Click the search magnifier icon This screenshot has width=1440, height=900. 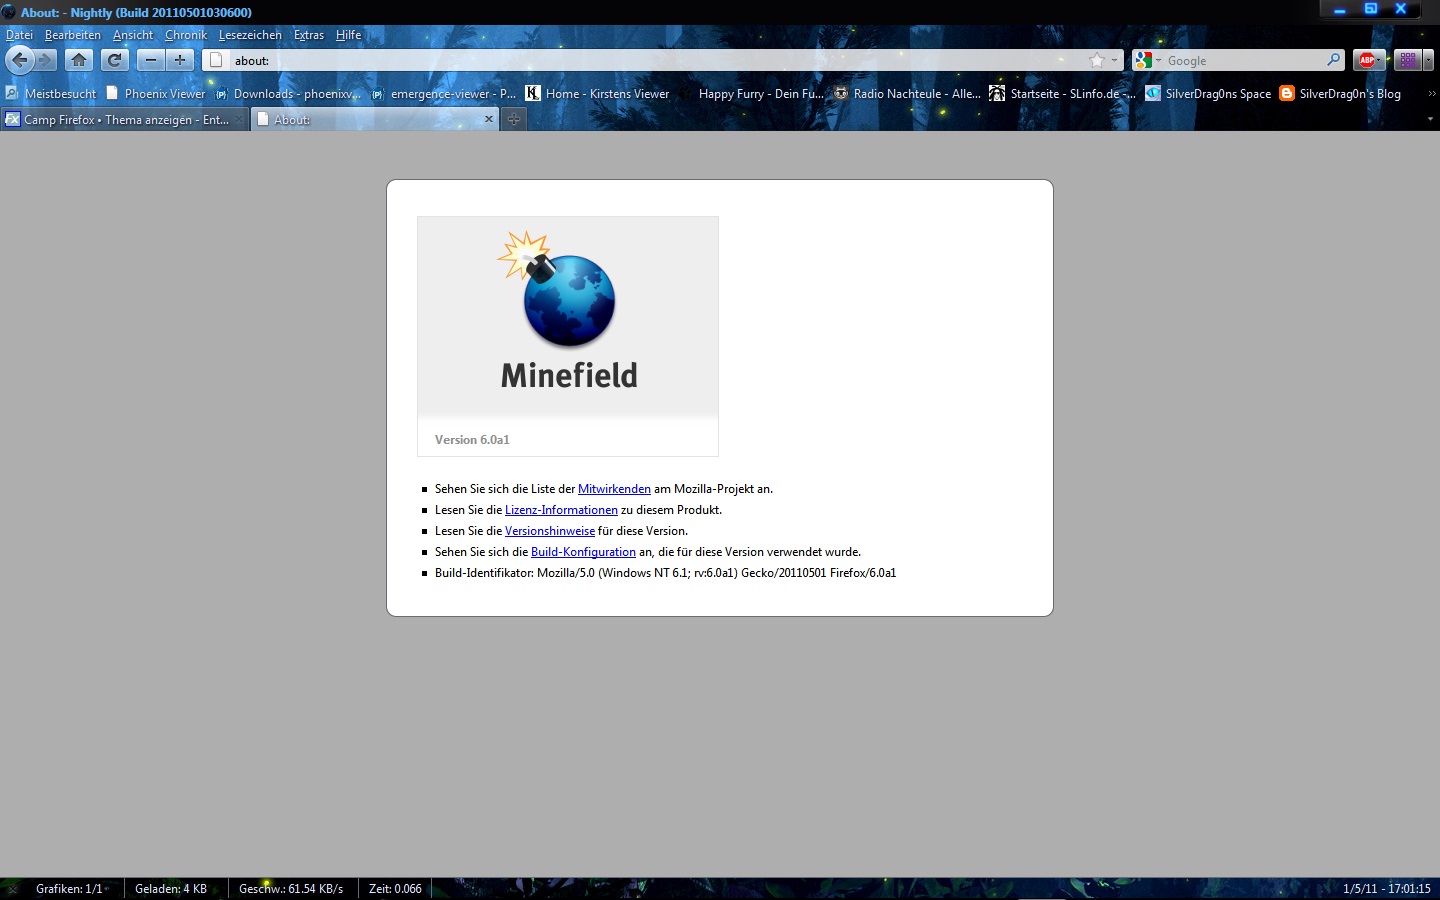tap(1333, 60)
